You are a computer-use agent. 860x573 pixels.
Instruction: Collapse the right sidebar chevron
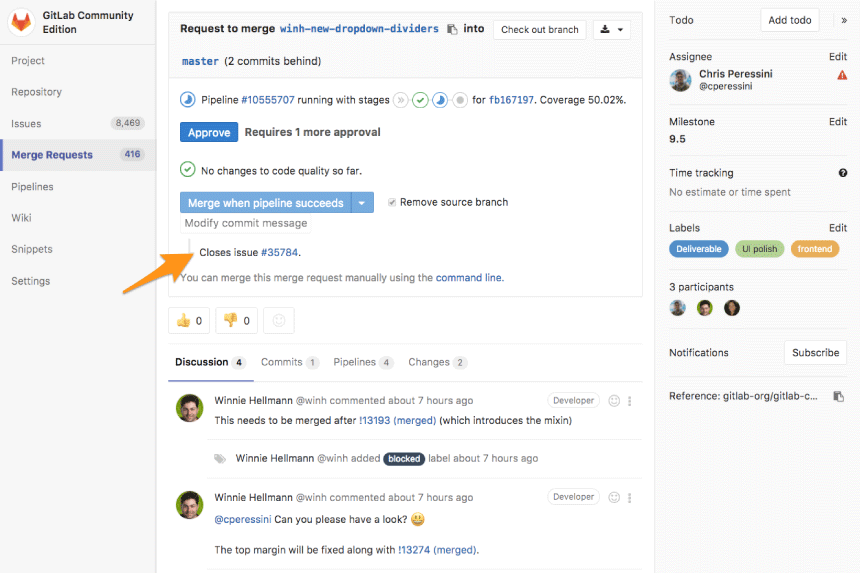[x=844, y=20]
